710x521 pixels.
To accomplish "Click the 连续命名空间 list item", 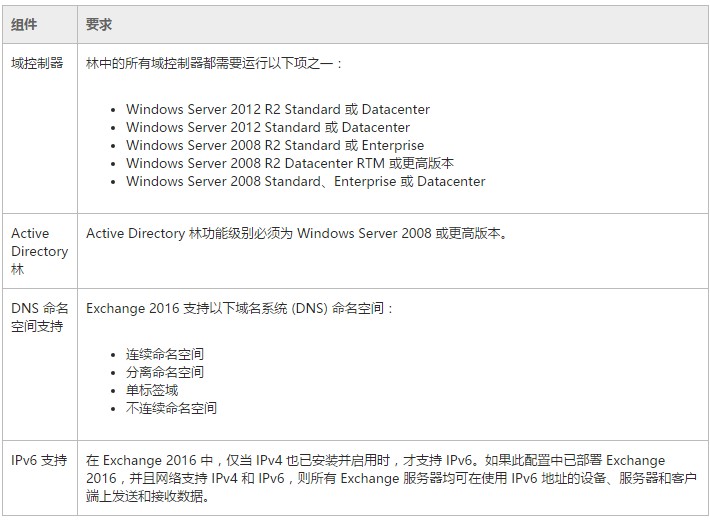I will 165,354.
